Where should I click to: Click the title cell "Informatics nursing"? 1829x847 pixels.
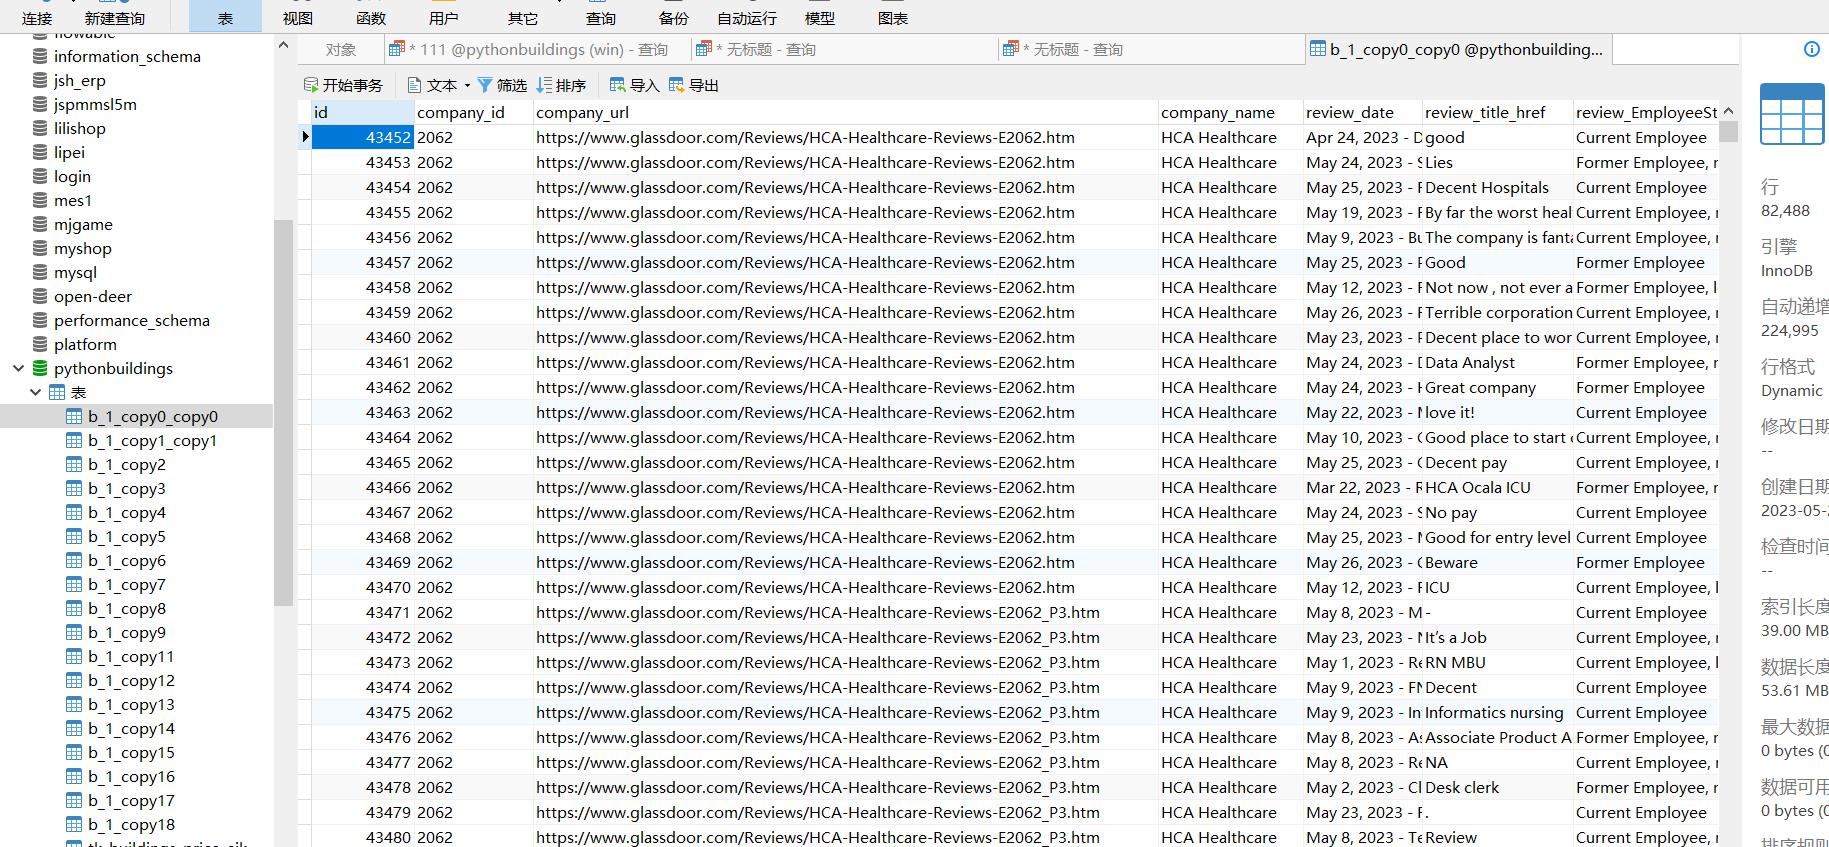pyautogui.click(x=1497, y=712)
